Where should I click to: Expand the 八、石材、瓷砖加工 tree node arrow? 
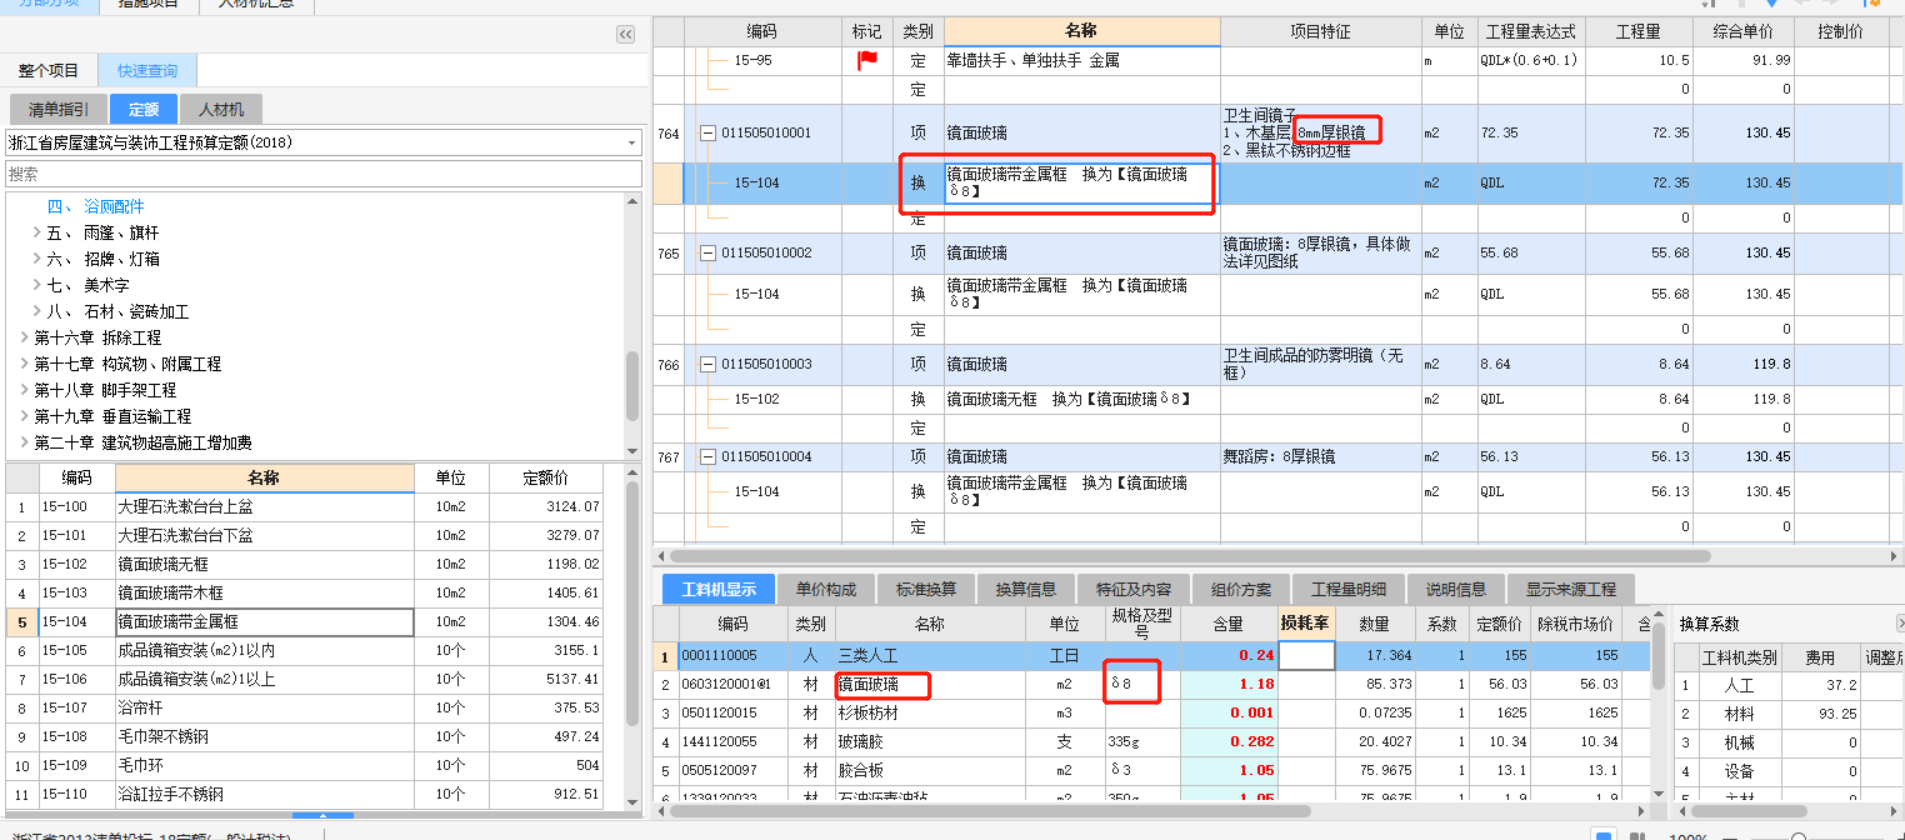[36, 312]
